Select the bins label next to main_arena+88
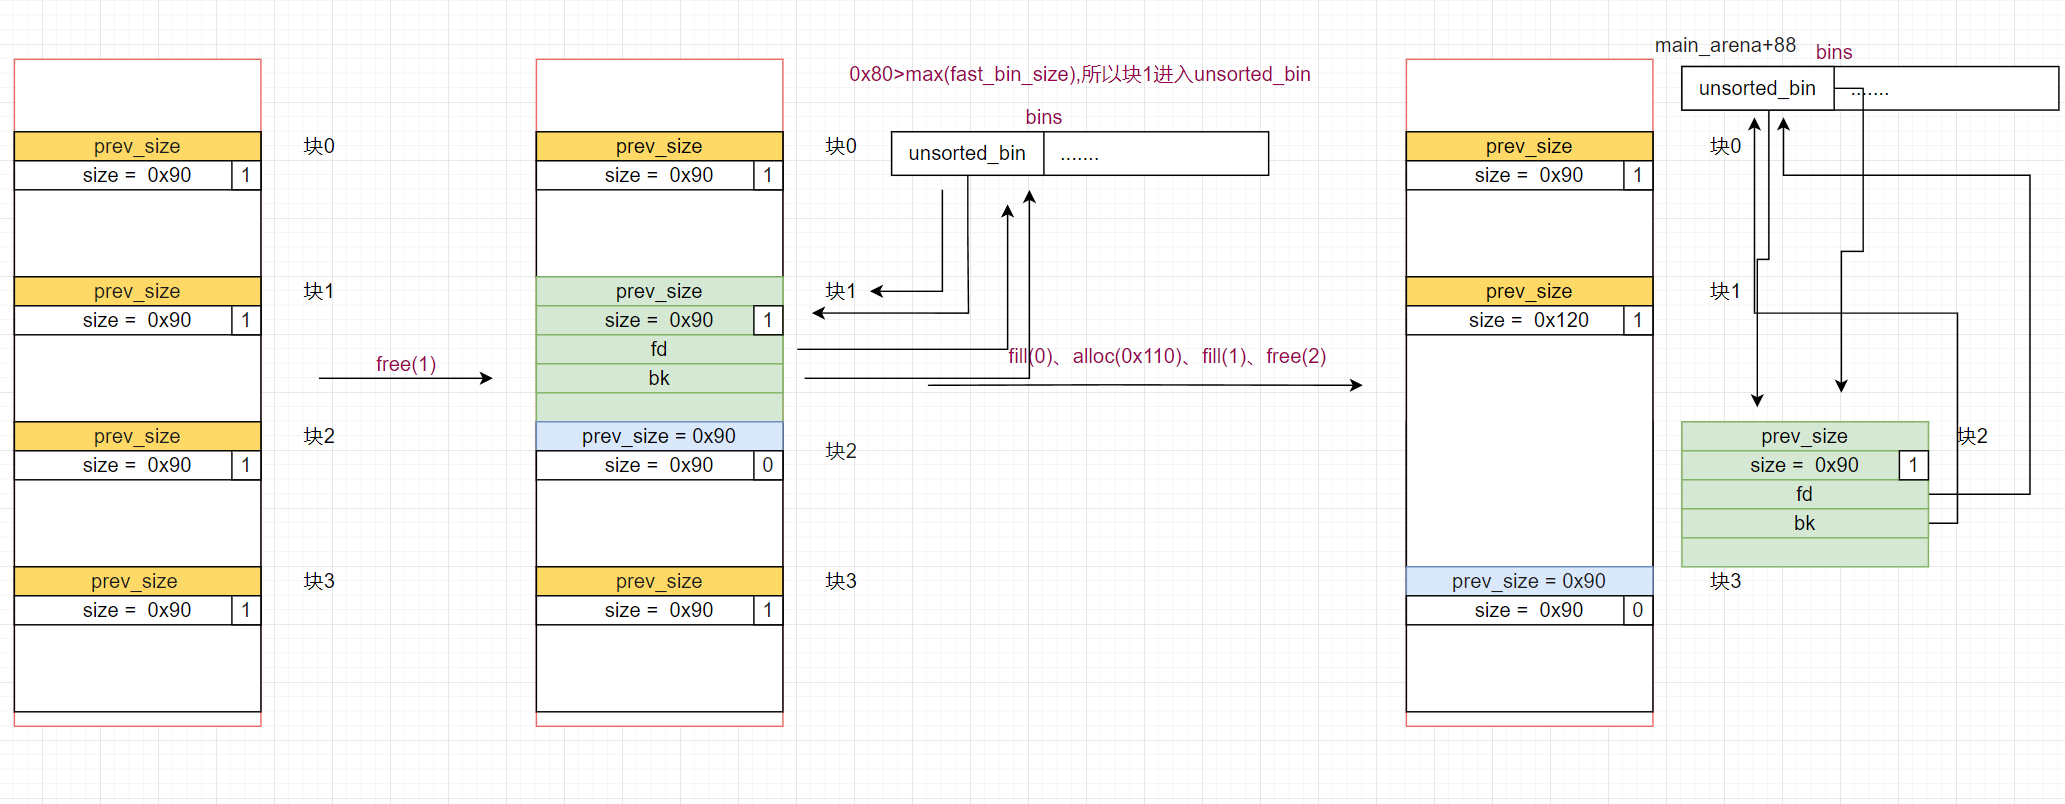2065x804 pixels. click(1833, 52)
